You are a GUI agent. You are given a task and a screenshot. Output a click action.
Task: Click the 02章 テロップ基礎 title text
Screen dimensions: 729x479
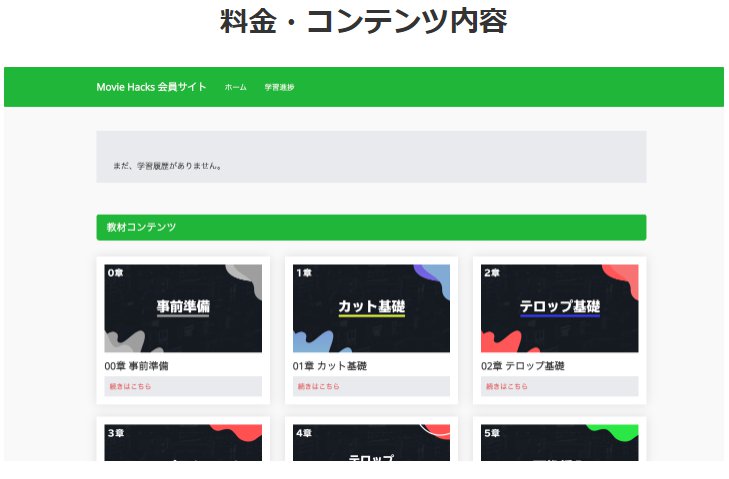pos(523,366)
